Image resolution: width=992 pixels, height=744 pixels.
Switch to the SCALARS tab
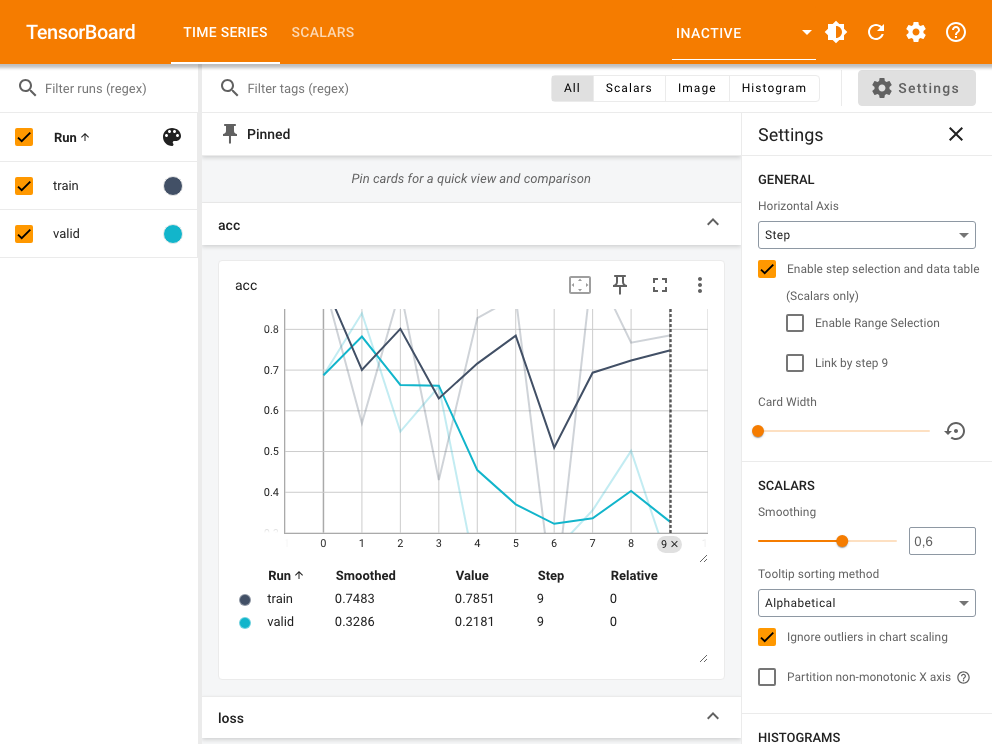pyautogui.click(x=322, y=32)
